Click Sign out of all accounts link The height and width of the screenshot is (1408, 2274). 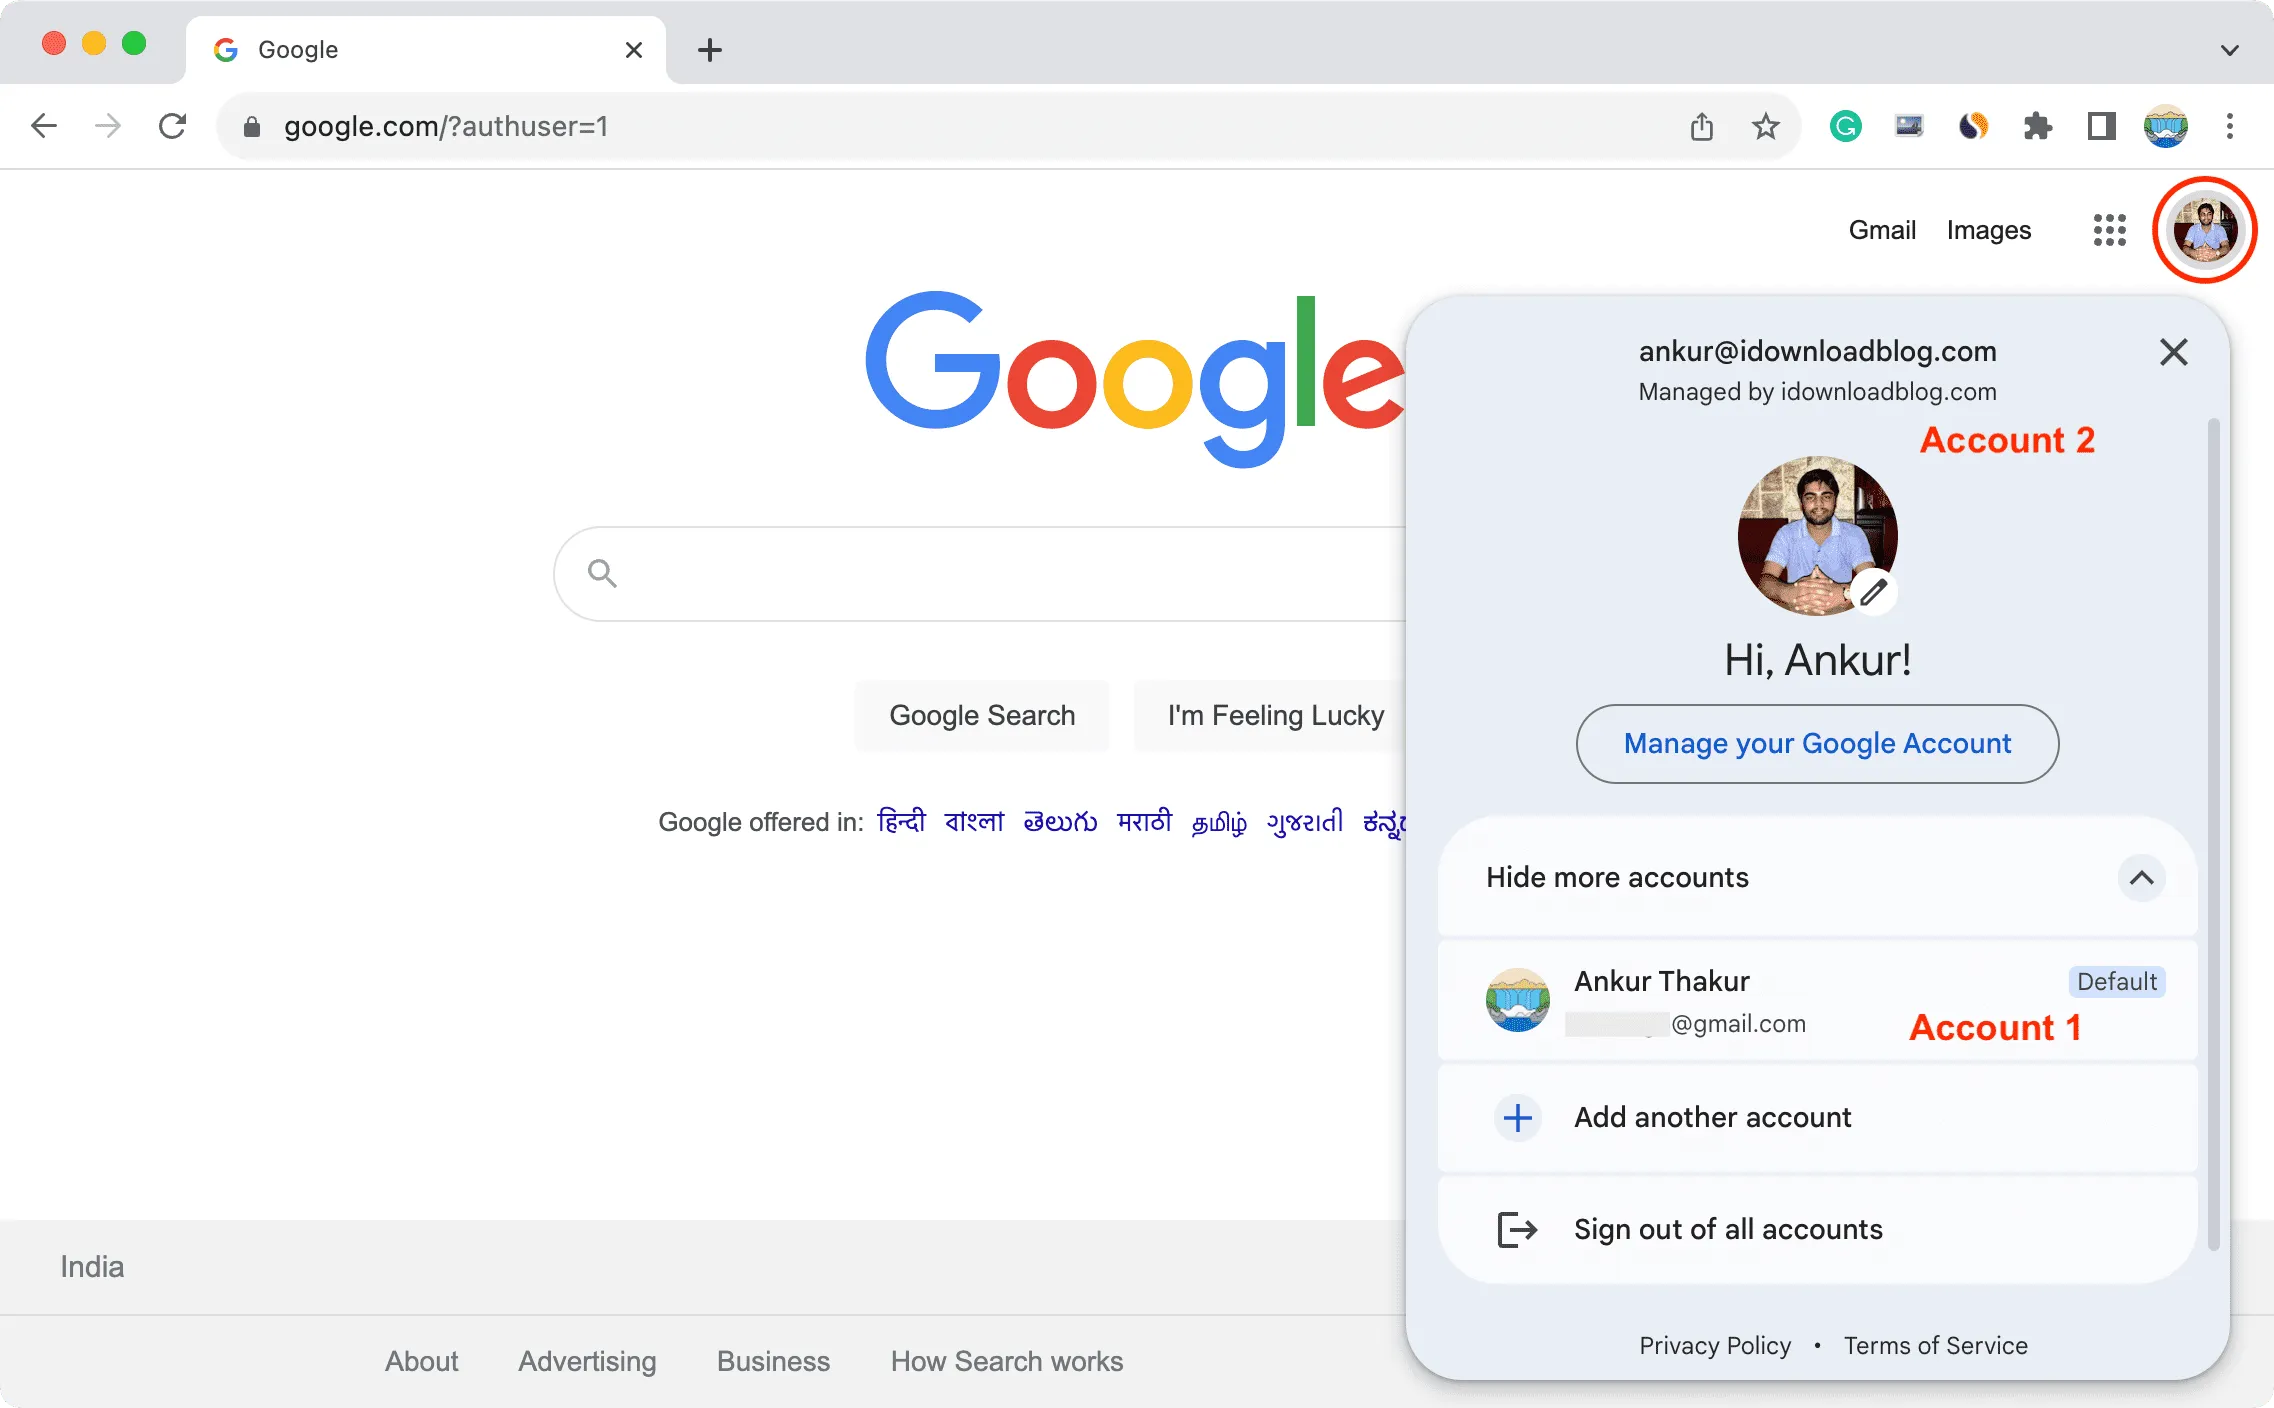[x=1728, y=1229]
